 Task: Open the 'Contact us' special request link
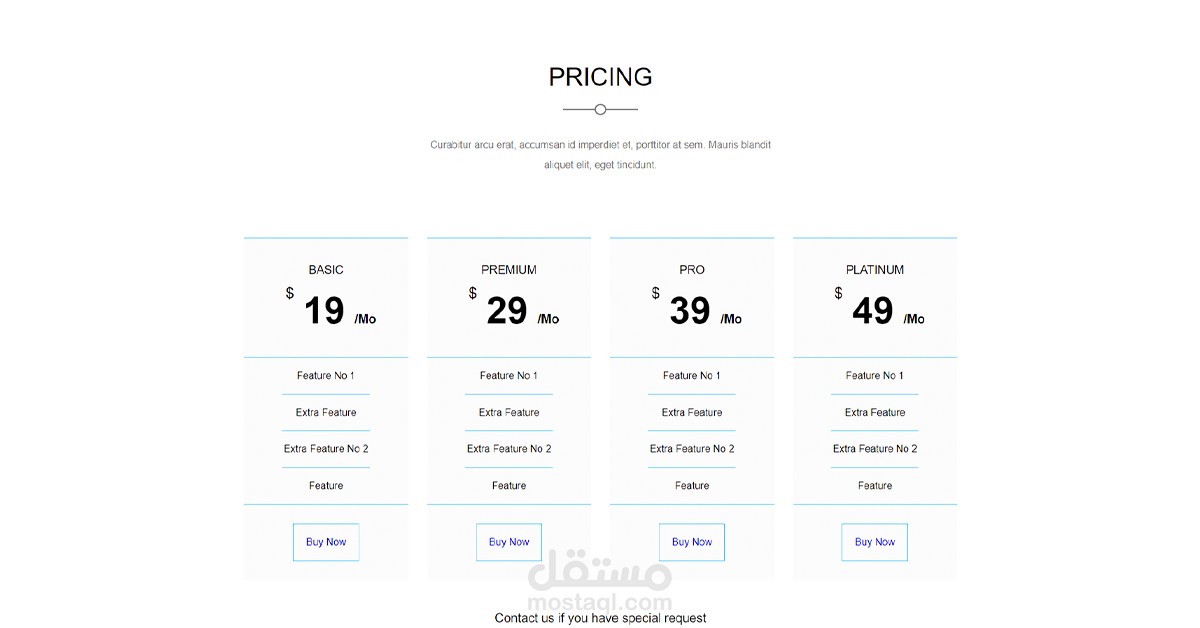600,618
